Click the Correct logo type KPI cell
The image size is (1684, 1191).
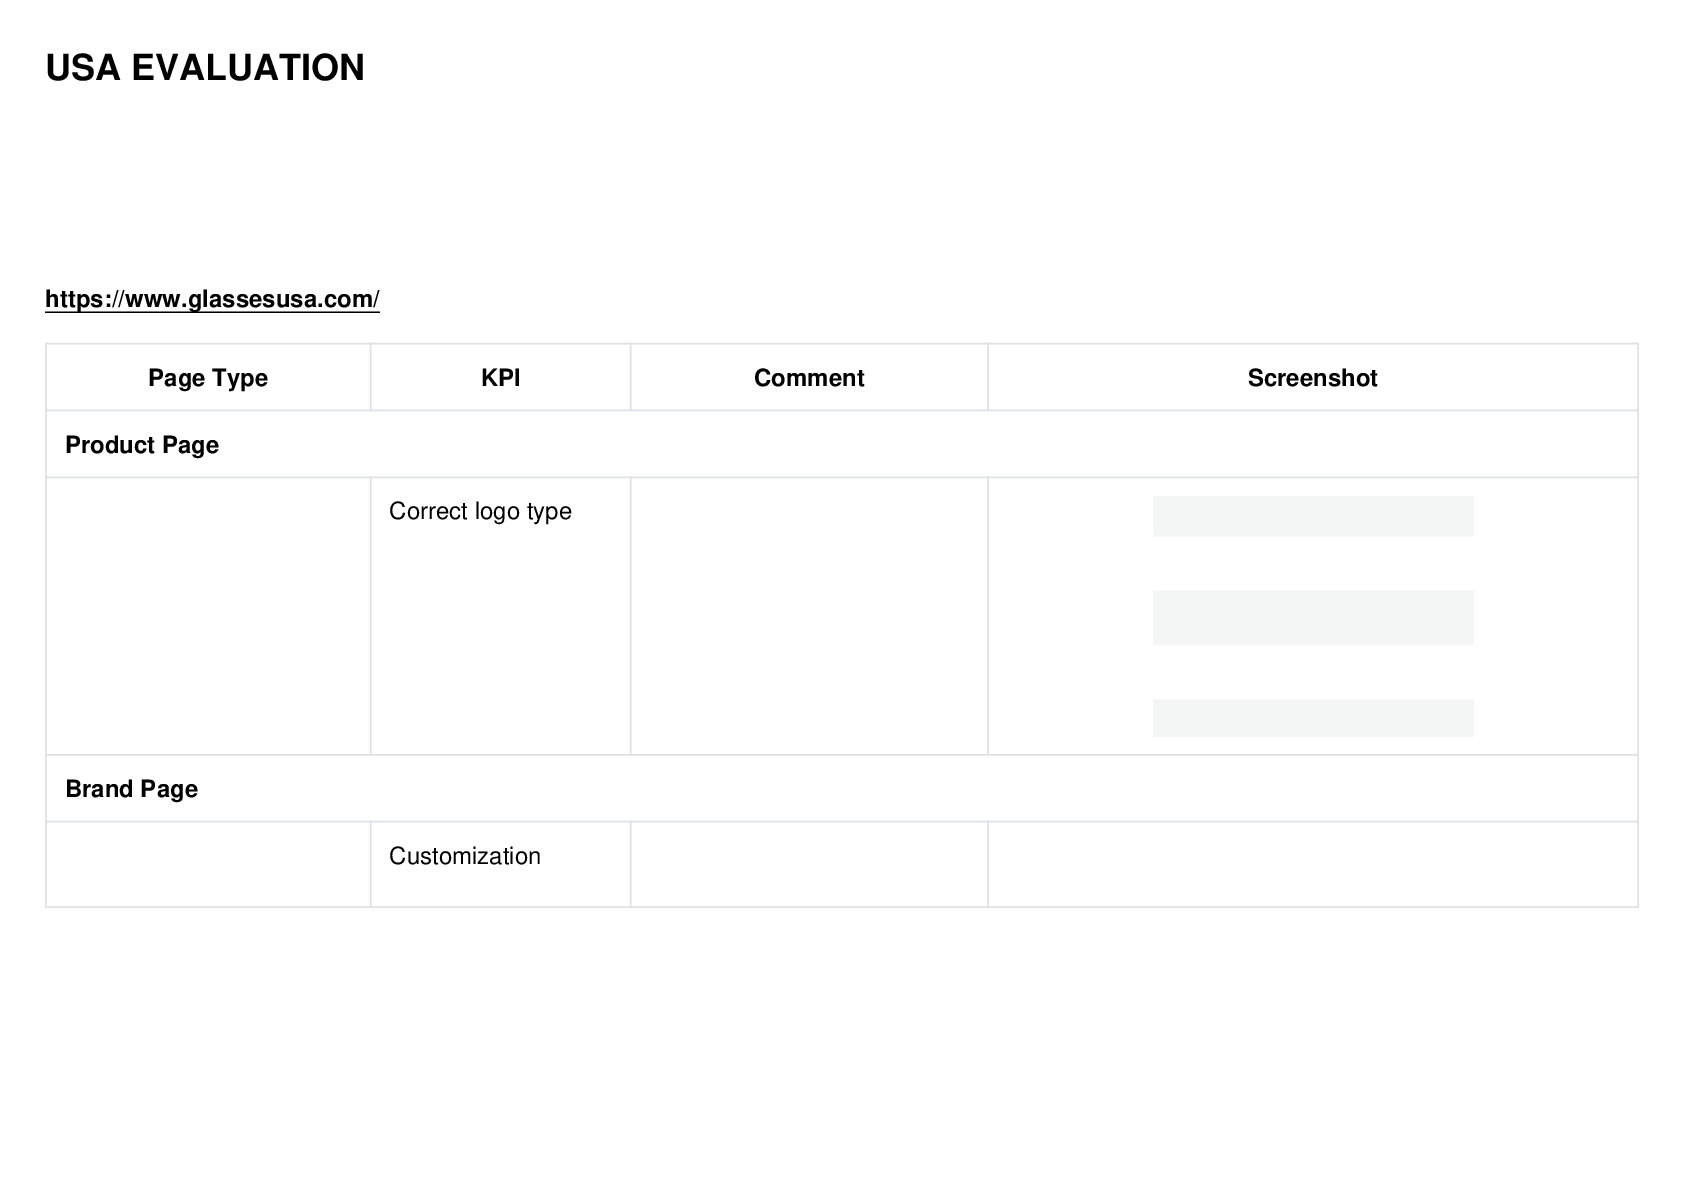(500, 616)
